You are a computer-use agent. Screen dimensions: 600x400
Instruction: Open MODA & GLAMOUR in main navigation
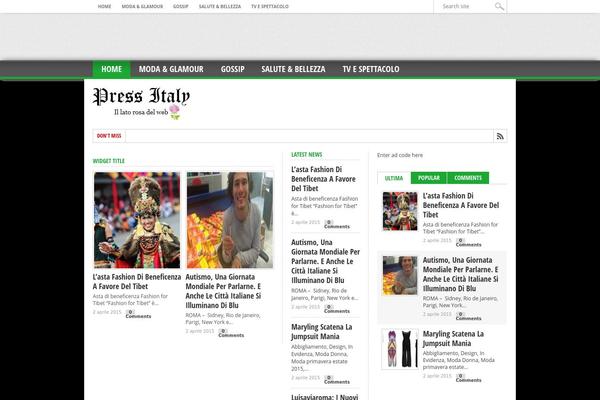[171, 69]
